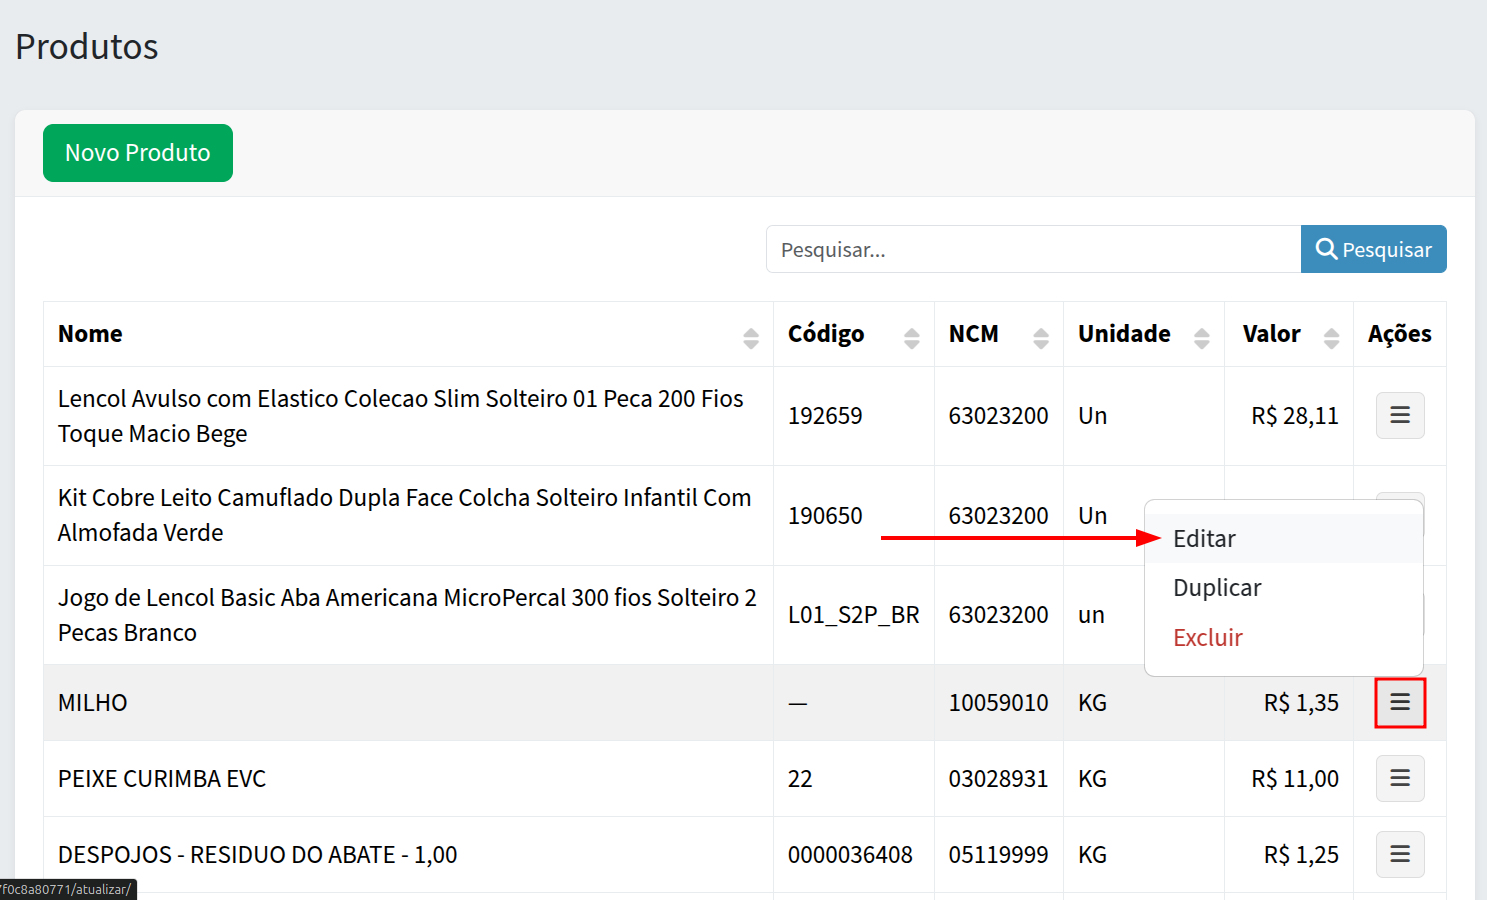
Task: Click the PEIXE CURIMBA EVC name cell
Action: [162, 779]
